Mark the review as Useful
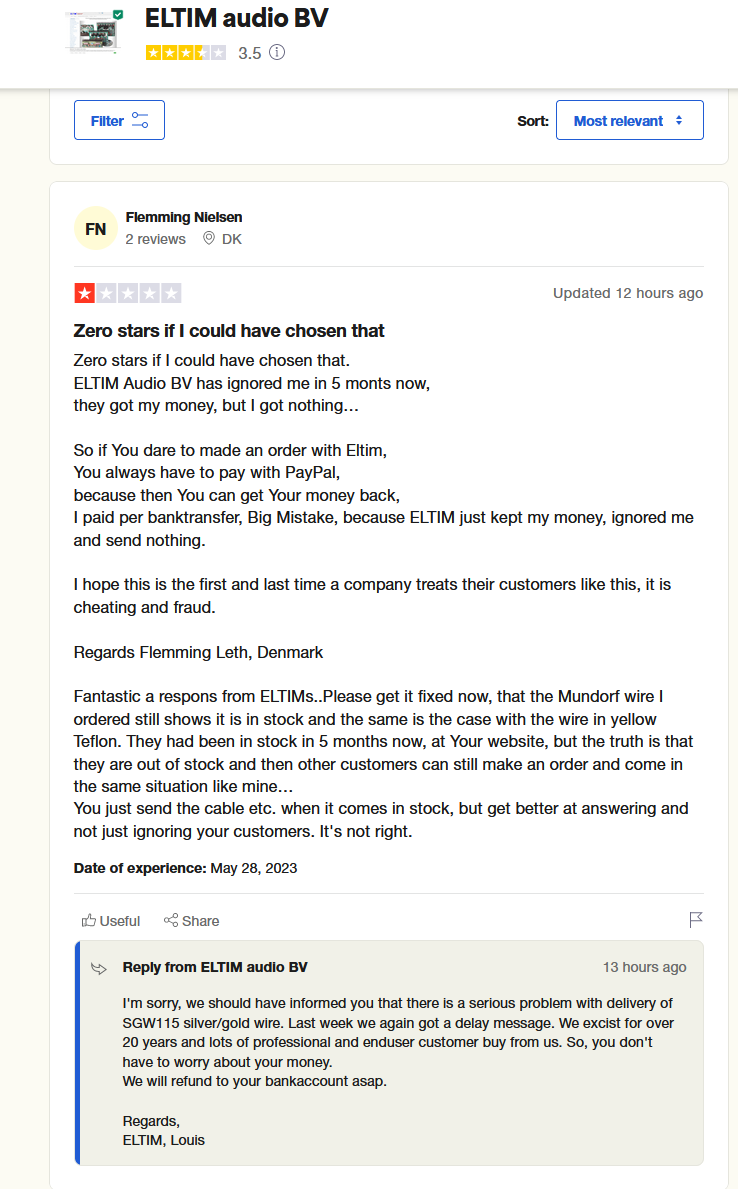This screenshot has width=738, height=1189. (111, 921)
